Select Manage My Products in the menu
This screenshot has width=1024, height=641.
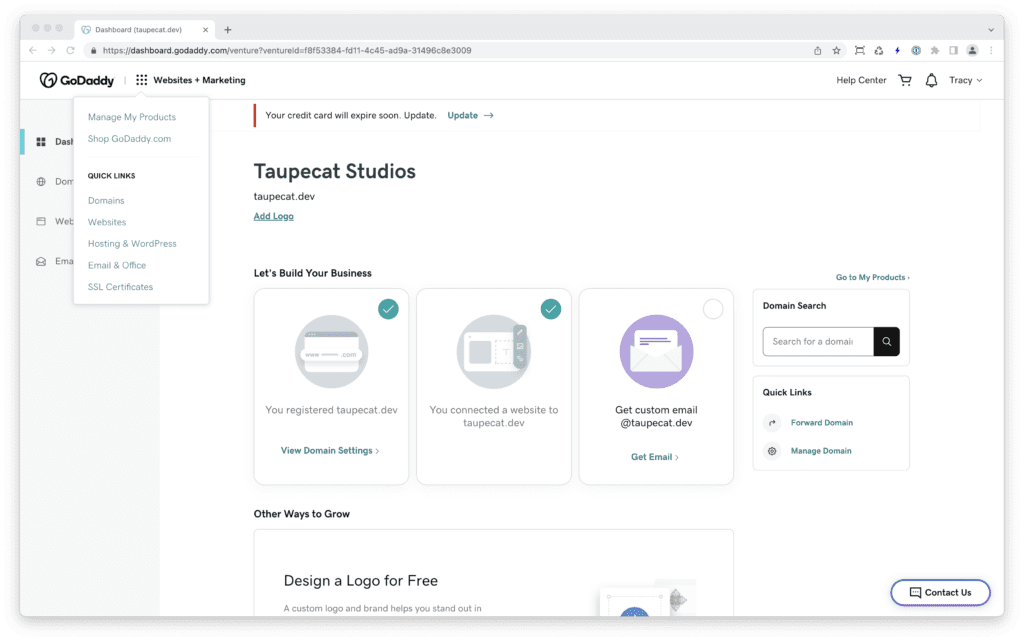[x=132, y=117]
